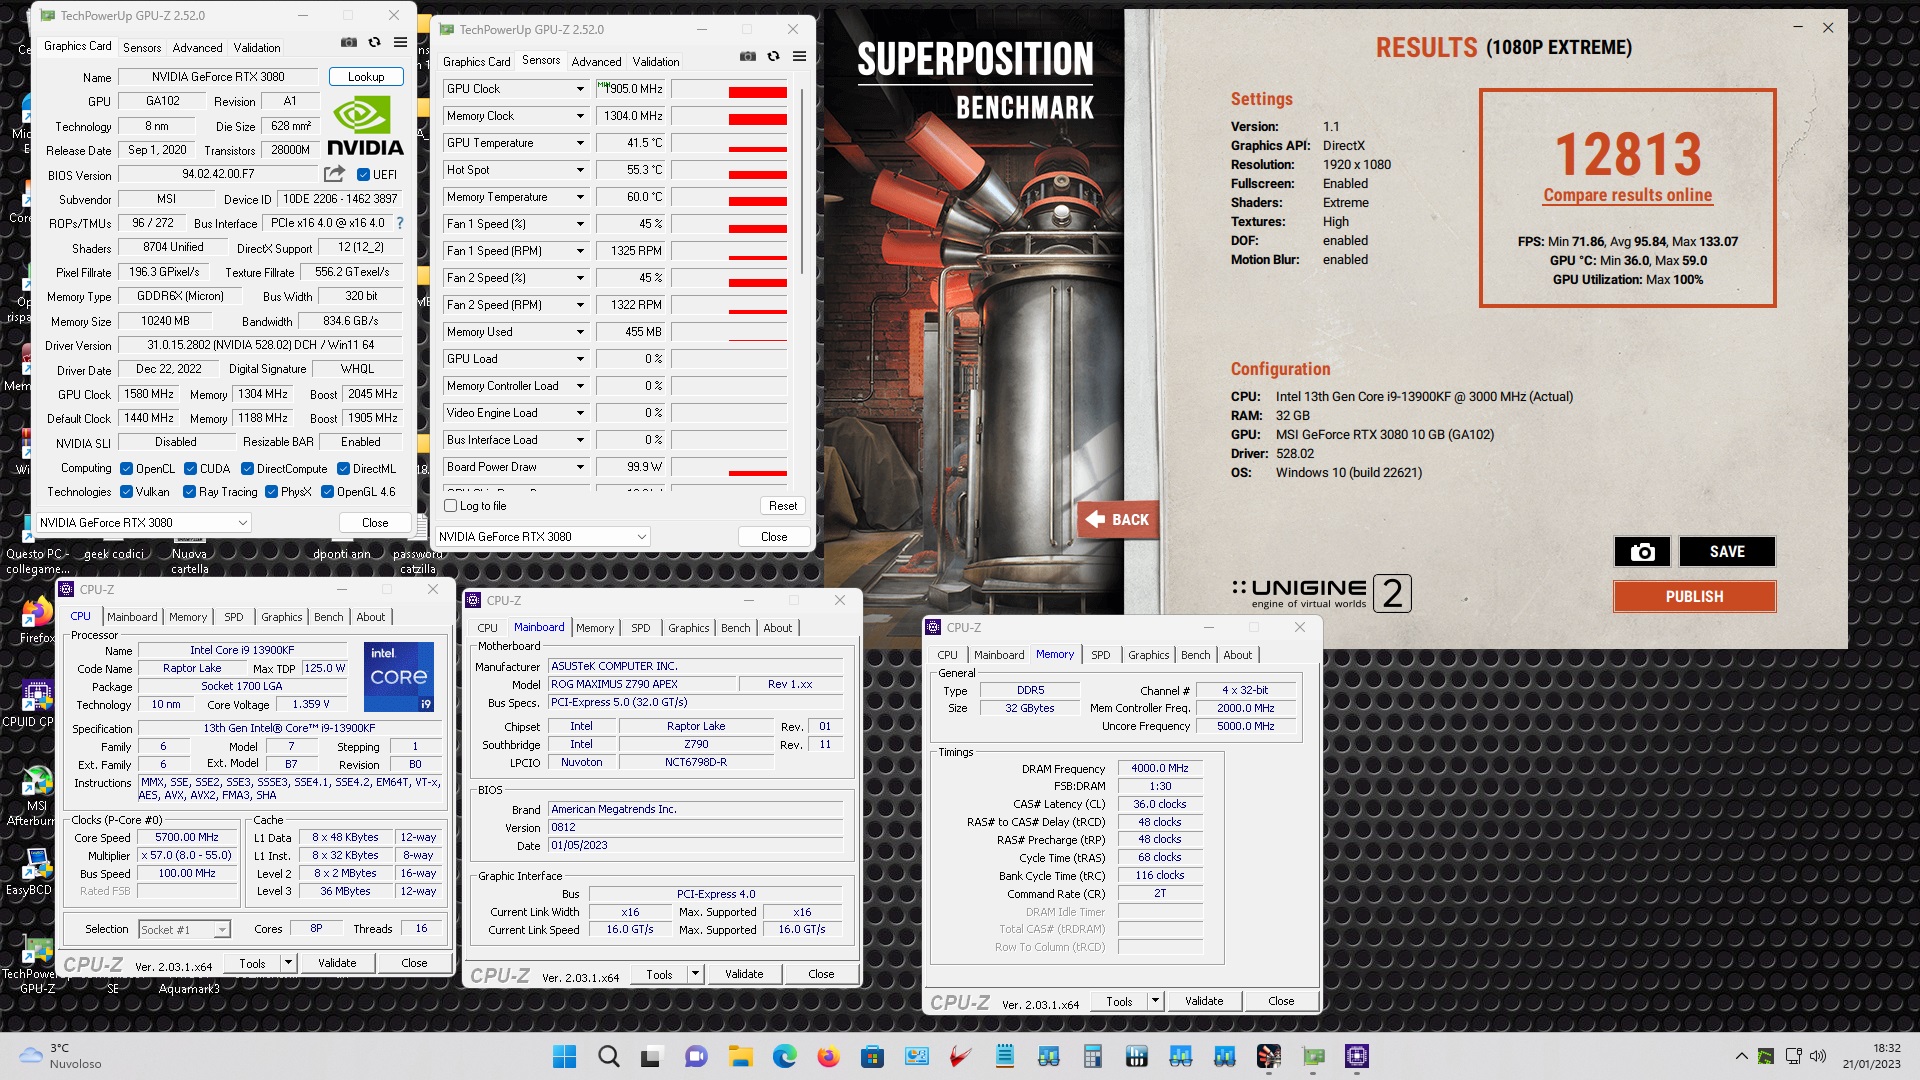1920x1080 pixels.
Task: Click Board Power Draw sensor graph
Action: [x=730, y=467]
